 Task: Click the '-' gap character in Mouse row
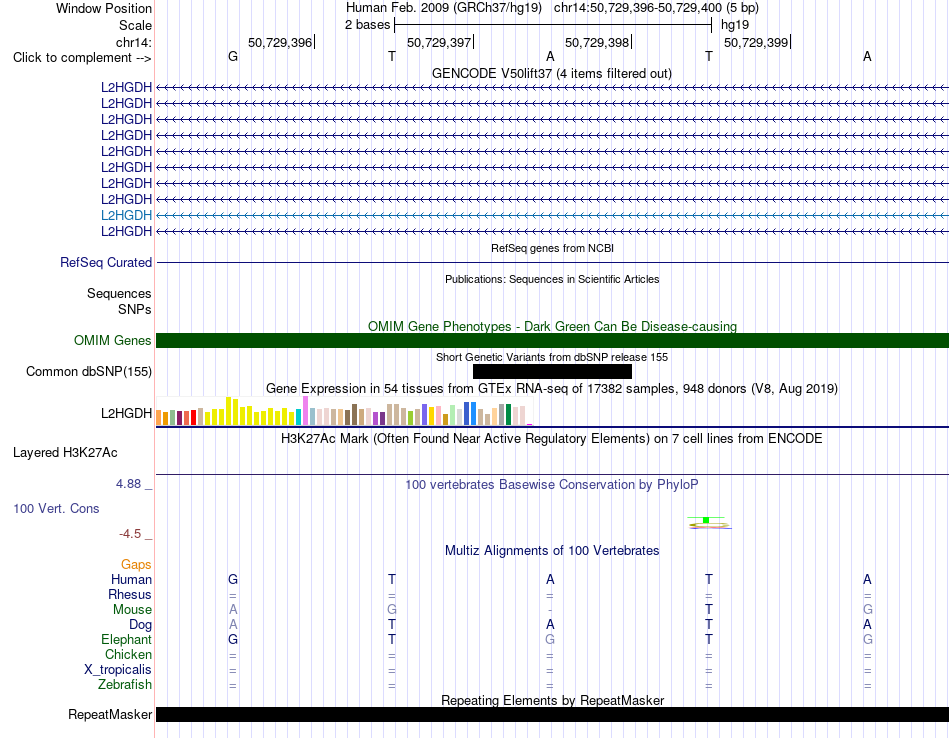[x=550, y=610]
